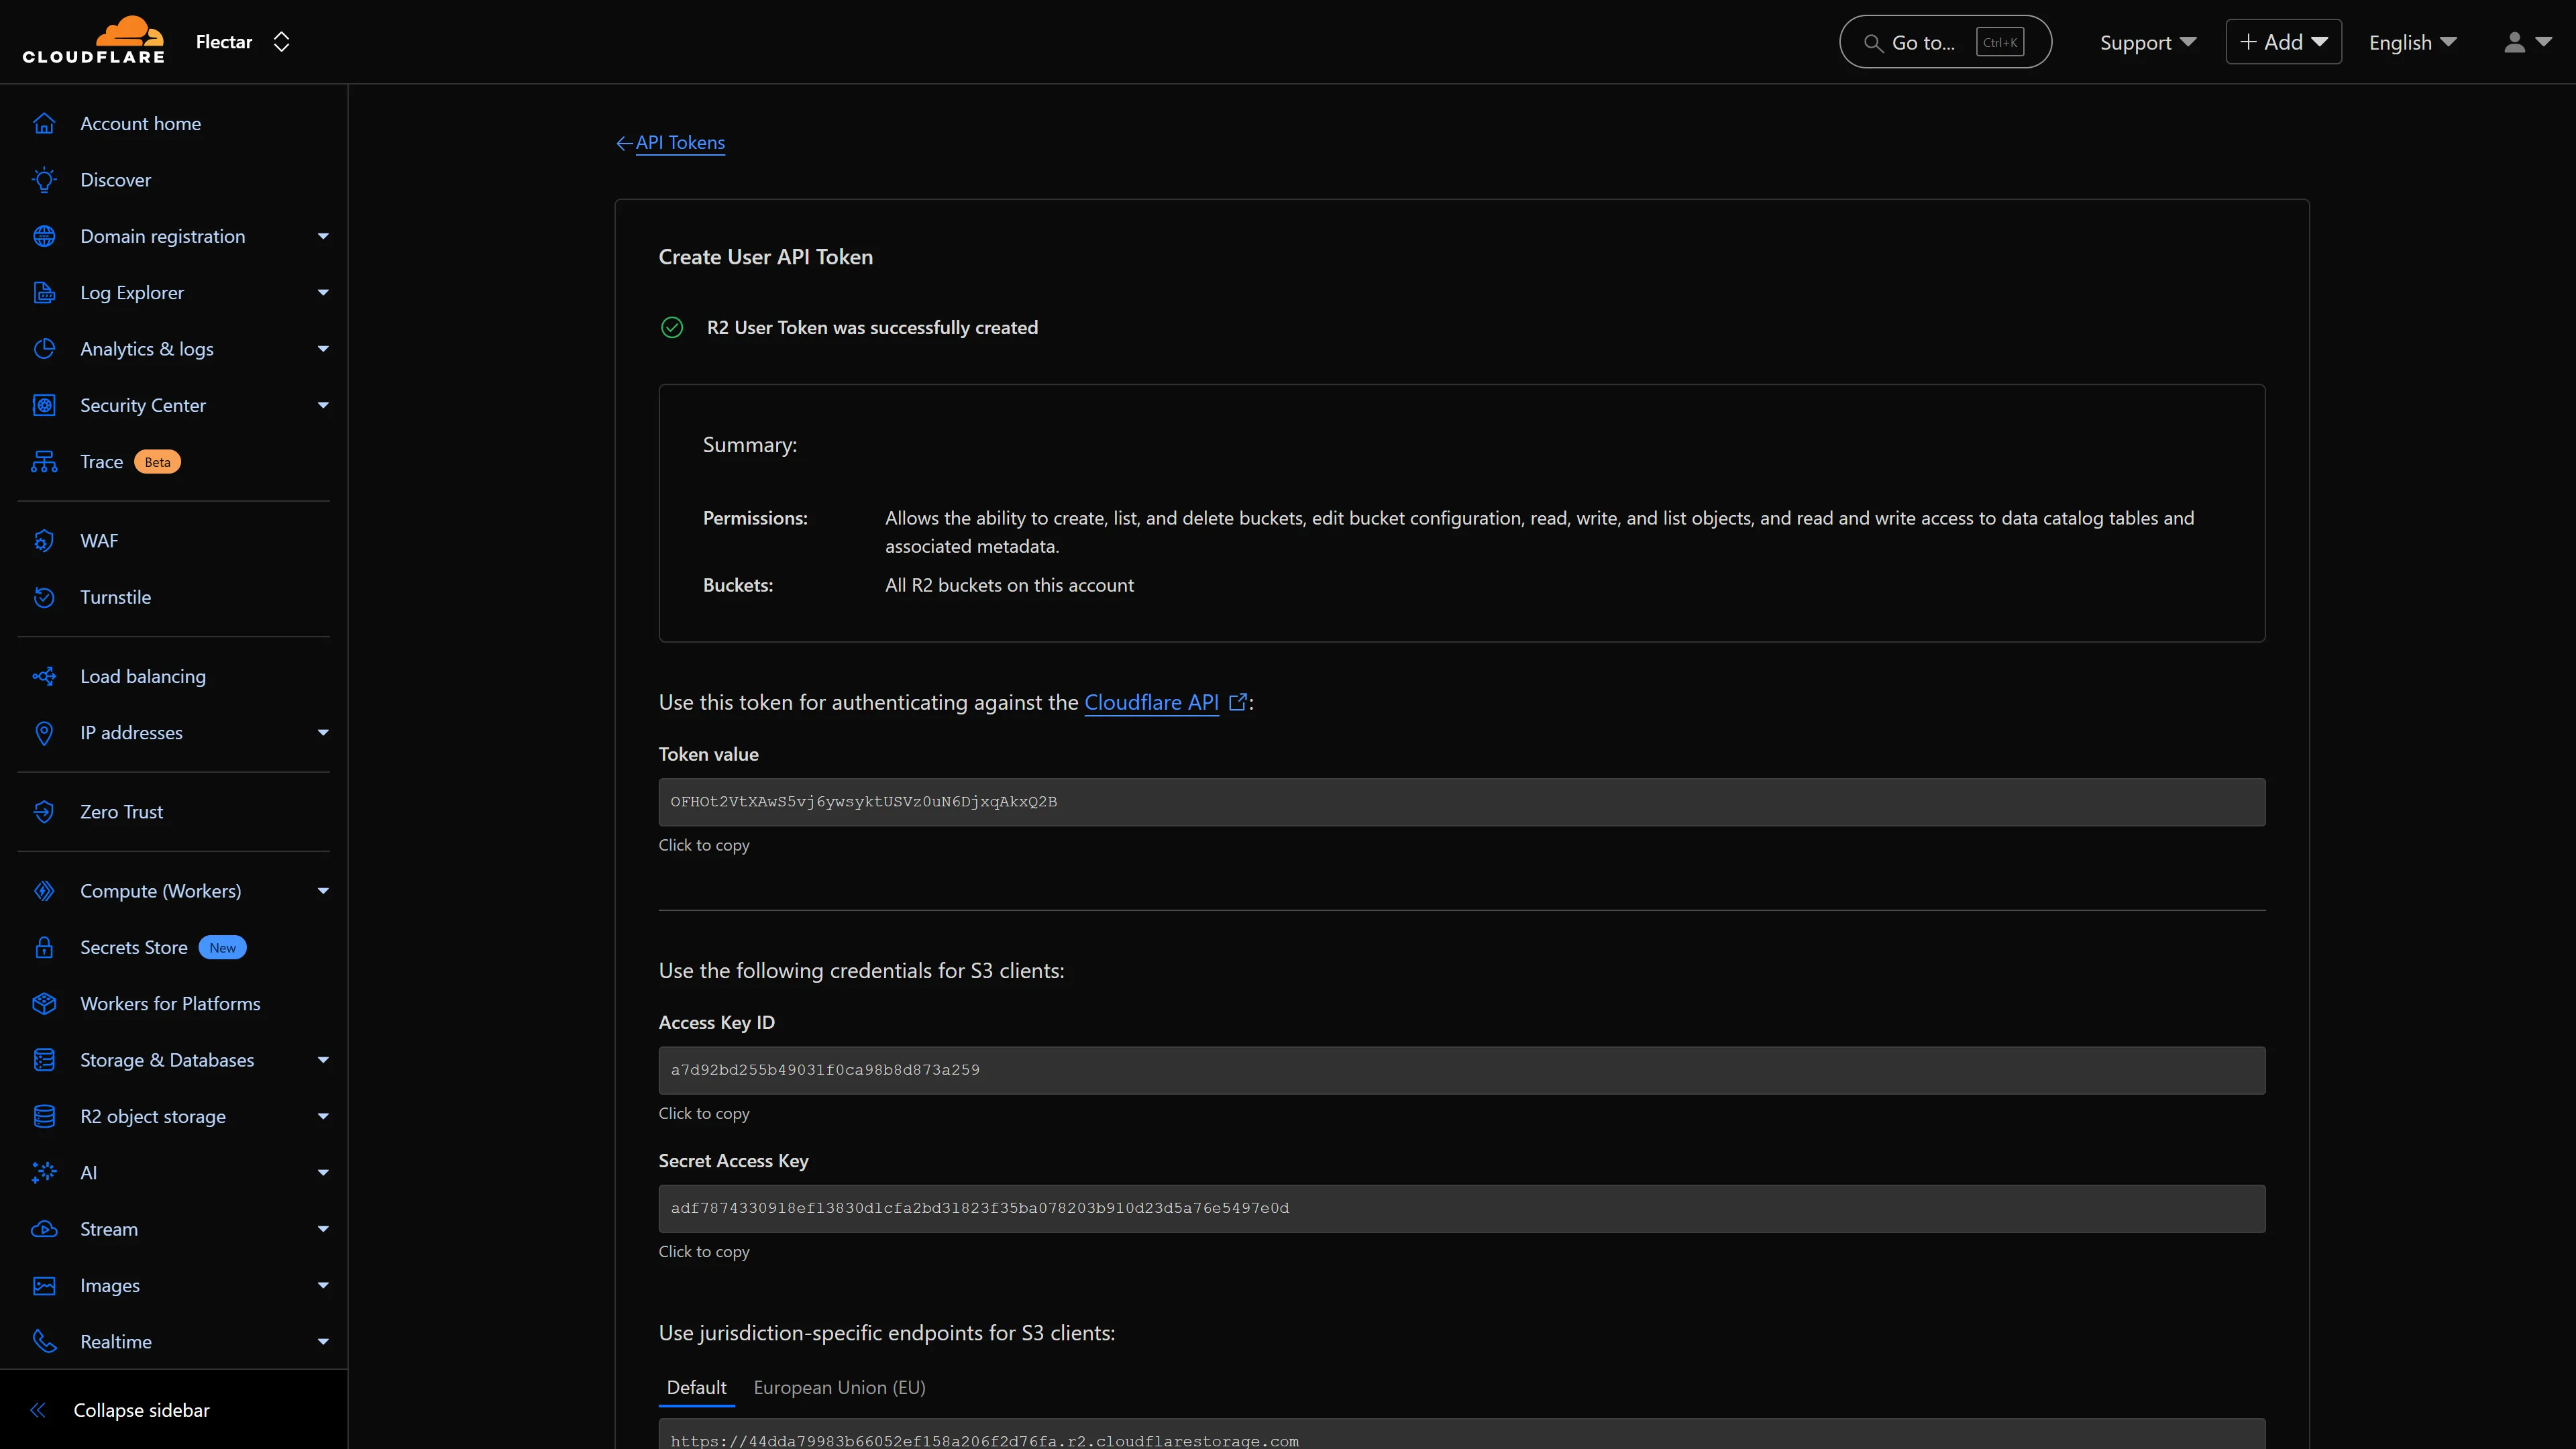Open the Turnstile sidebar icon
The height and width of the screenshot is (1449, 2576).
44,597
